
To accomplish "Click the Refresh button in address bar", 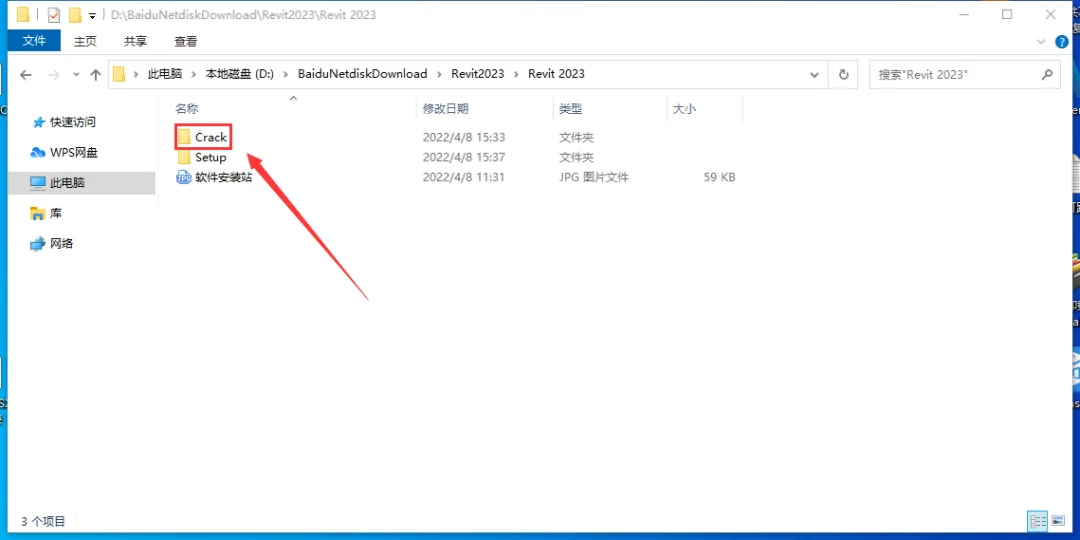I will [x=843, y=74].
